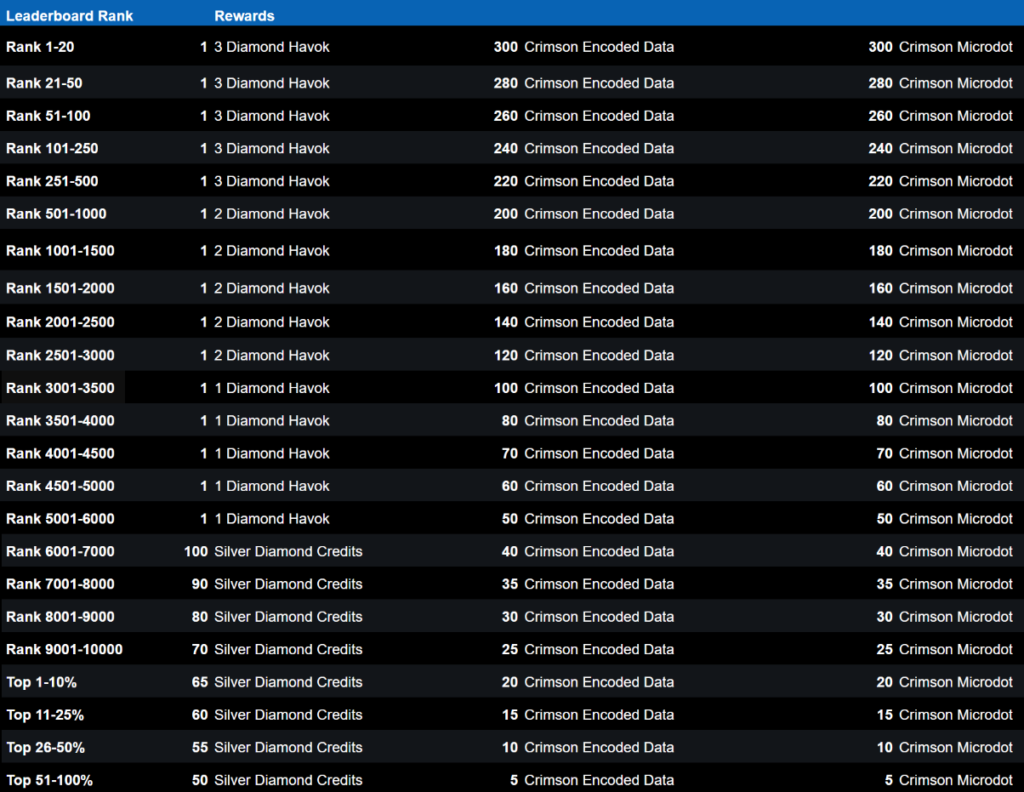Click "15 Crimson Microdot" reward
The image size is (1024, 792).
pyautogui.click(x=944, y=715)
